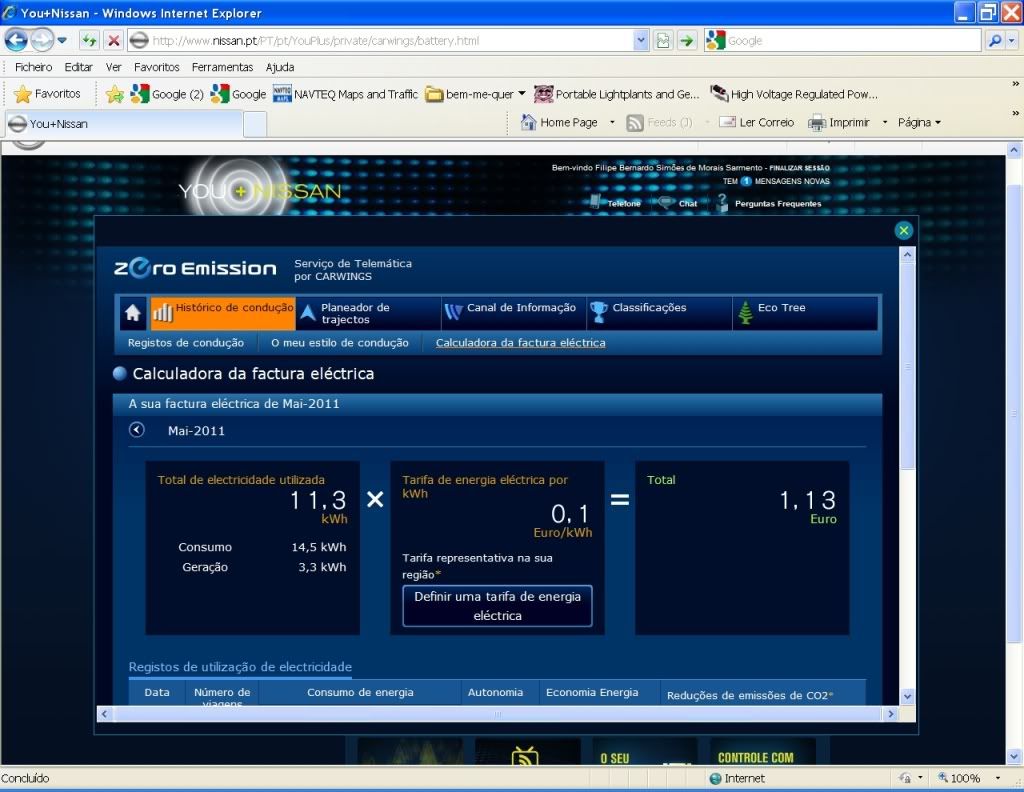The width and height of the screenshot is (1024, 792).
Task: Open High Voltage Regulated Pow favorite
Action: click(793, 94)
